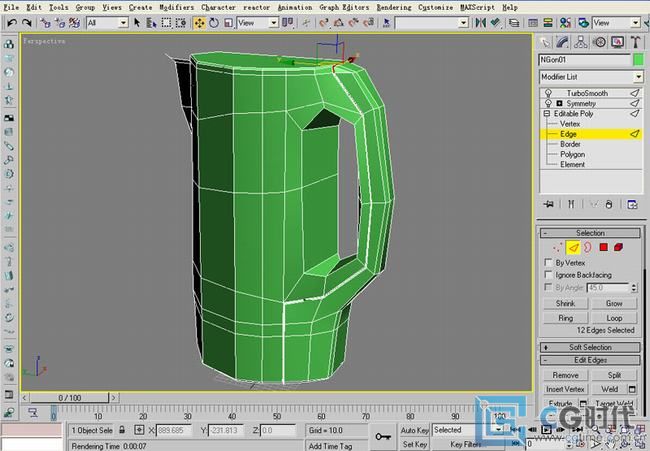Activate the Select and Scale tool

tap(228, 23)
